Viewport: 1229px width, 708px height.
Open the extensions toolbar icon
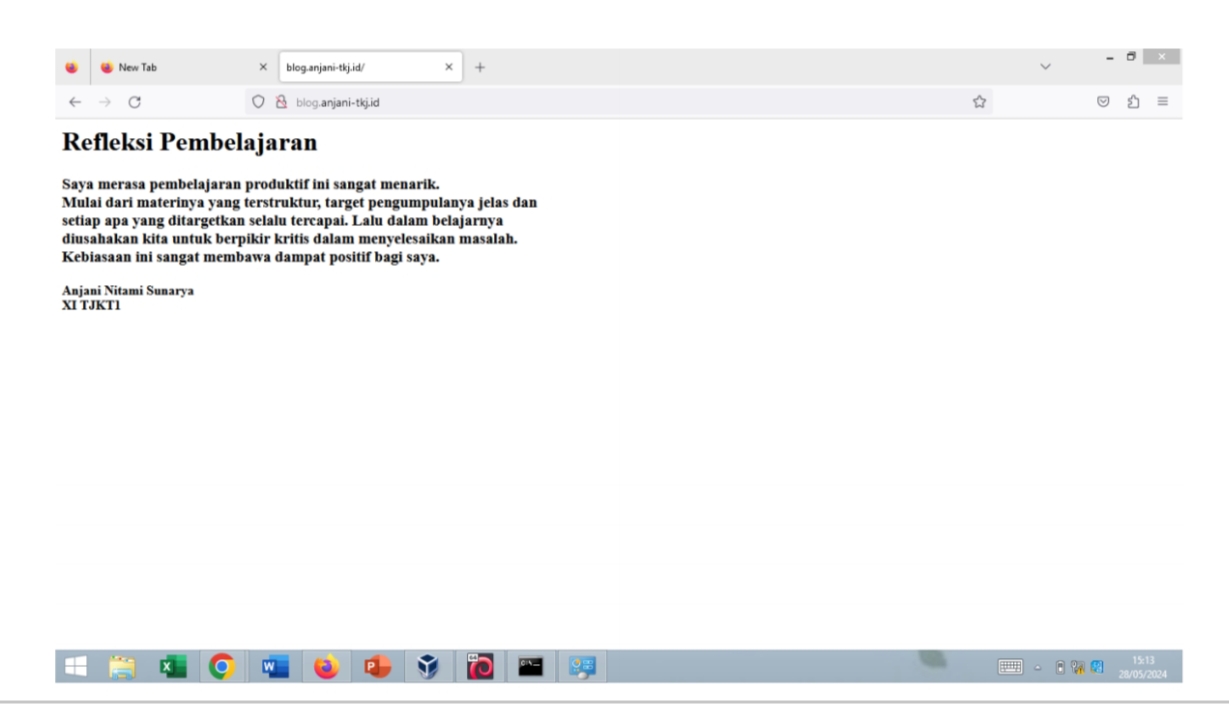1133,102
